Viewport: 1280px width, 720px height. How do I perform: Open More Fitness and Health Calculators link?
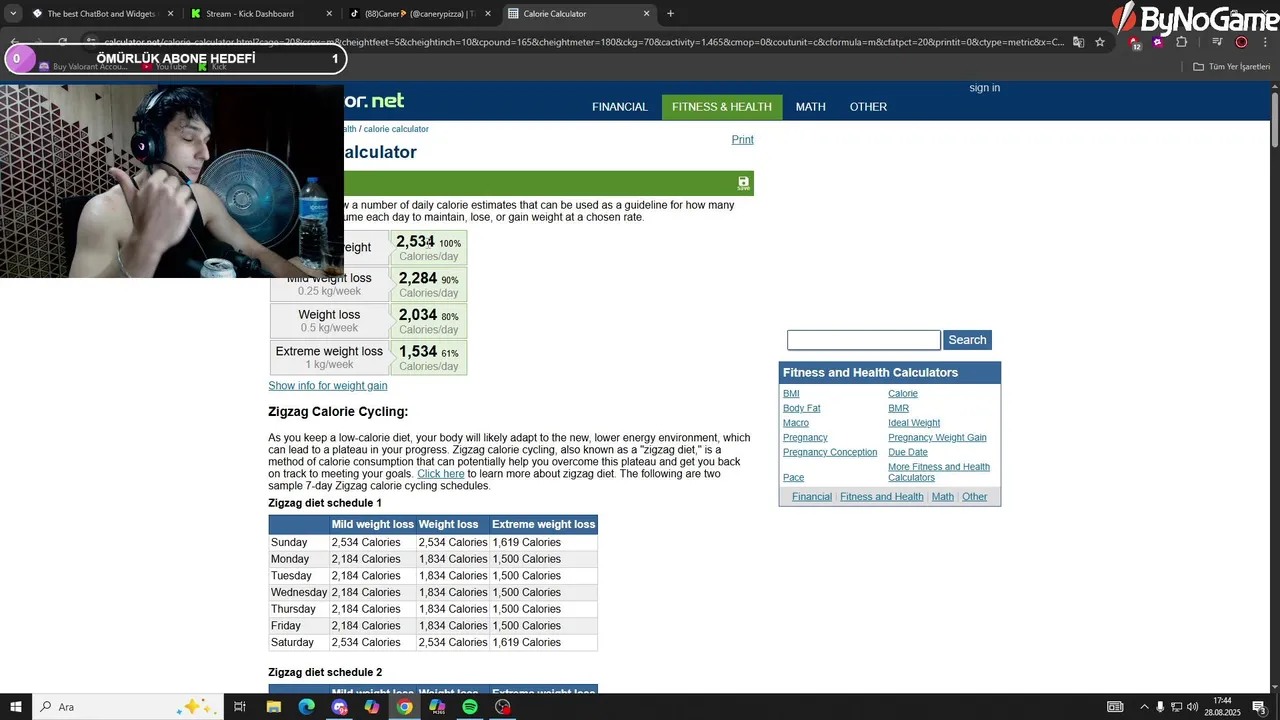point(938,472)
